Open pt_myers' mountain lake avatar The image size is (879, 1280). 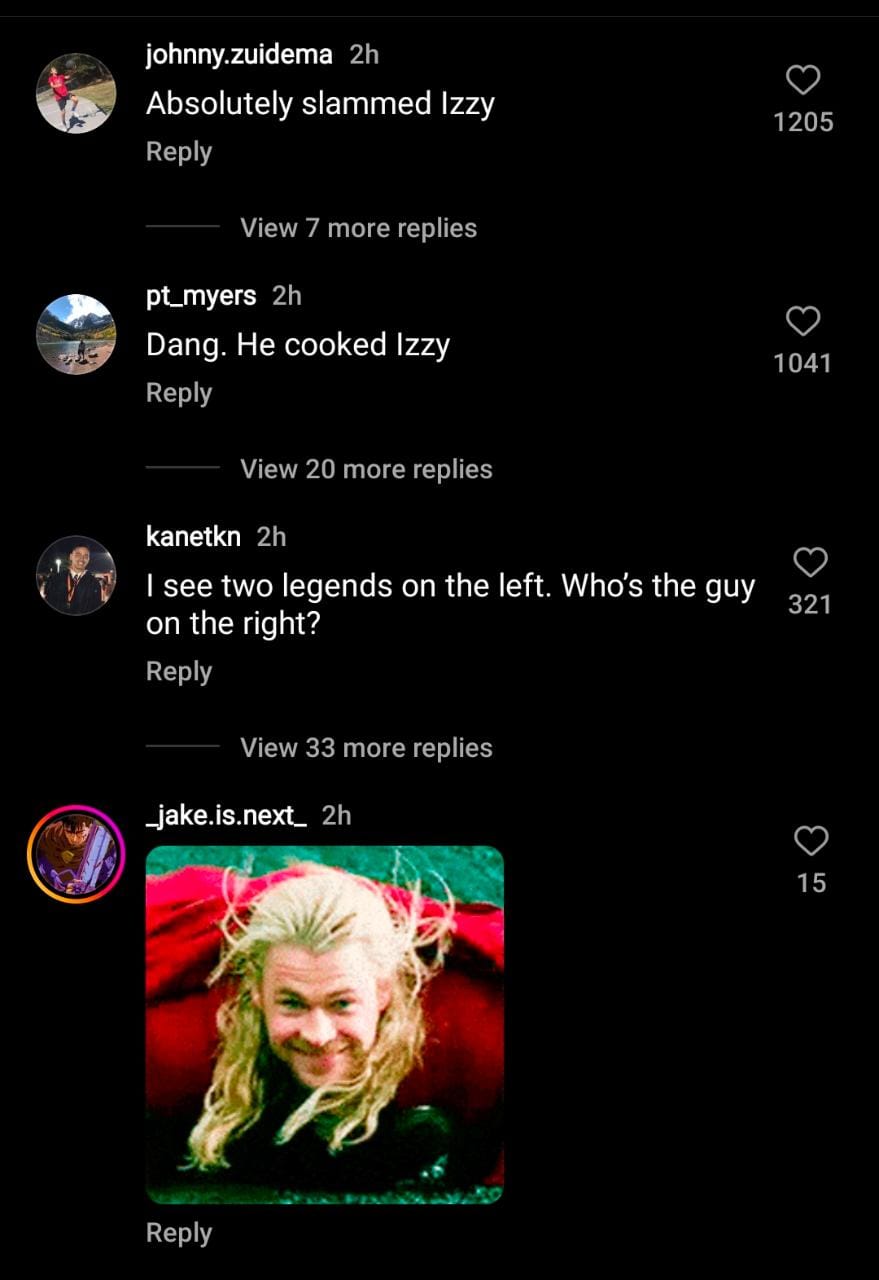pyautogui.click(x=76, y=334)
